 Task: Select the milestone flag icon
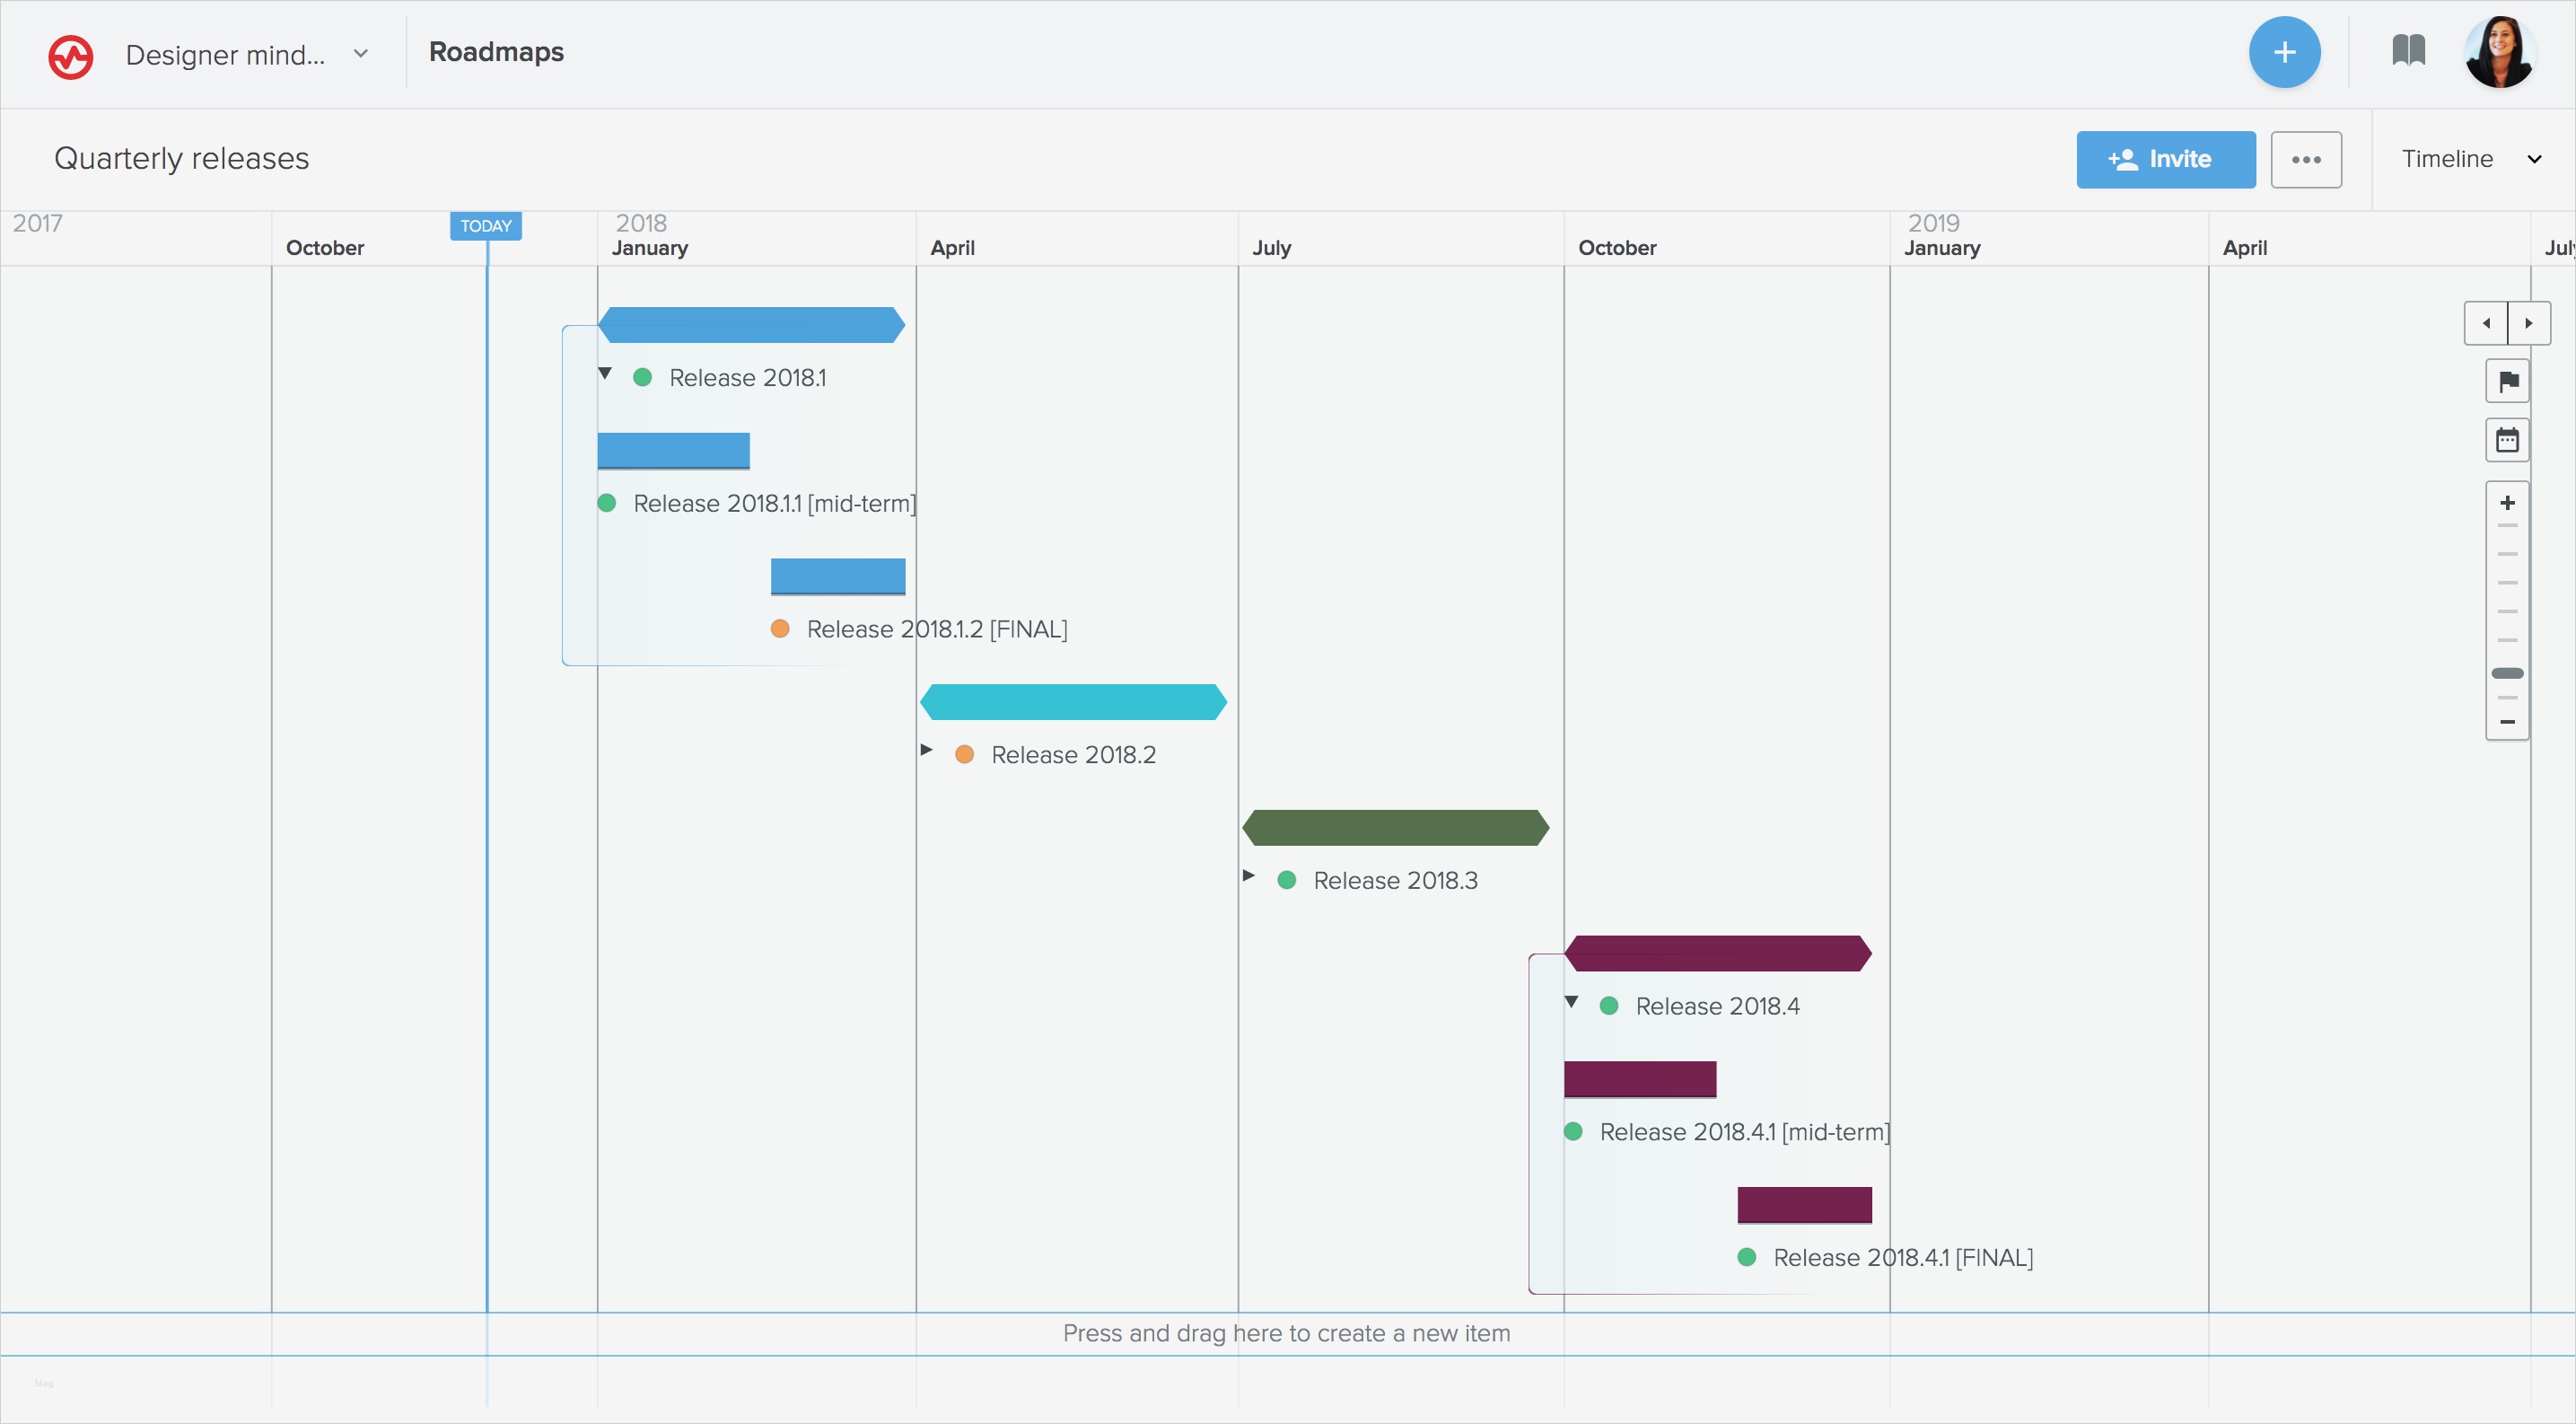[2508, 380]
